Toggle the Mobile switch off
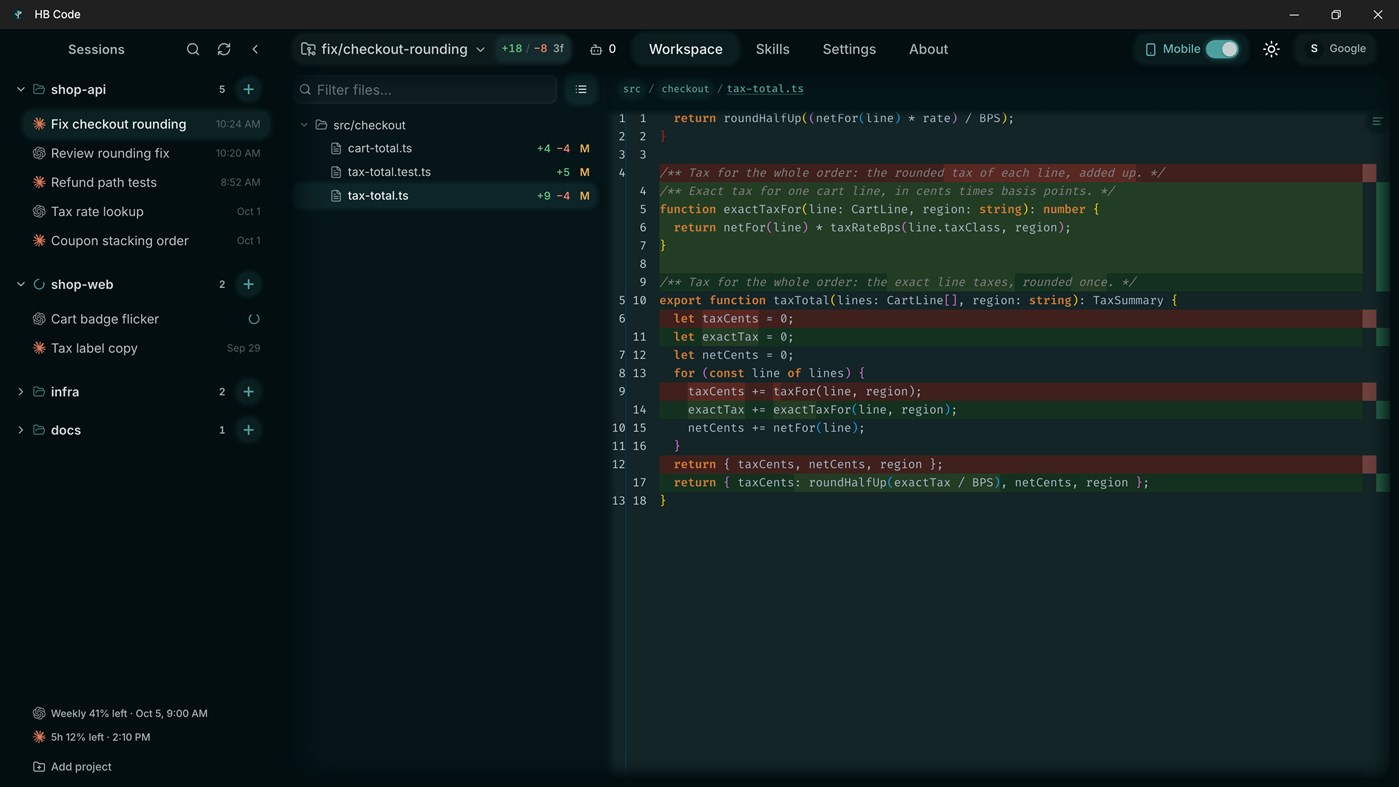Screen dimensions: 1399x787 (1222, 49)
